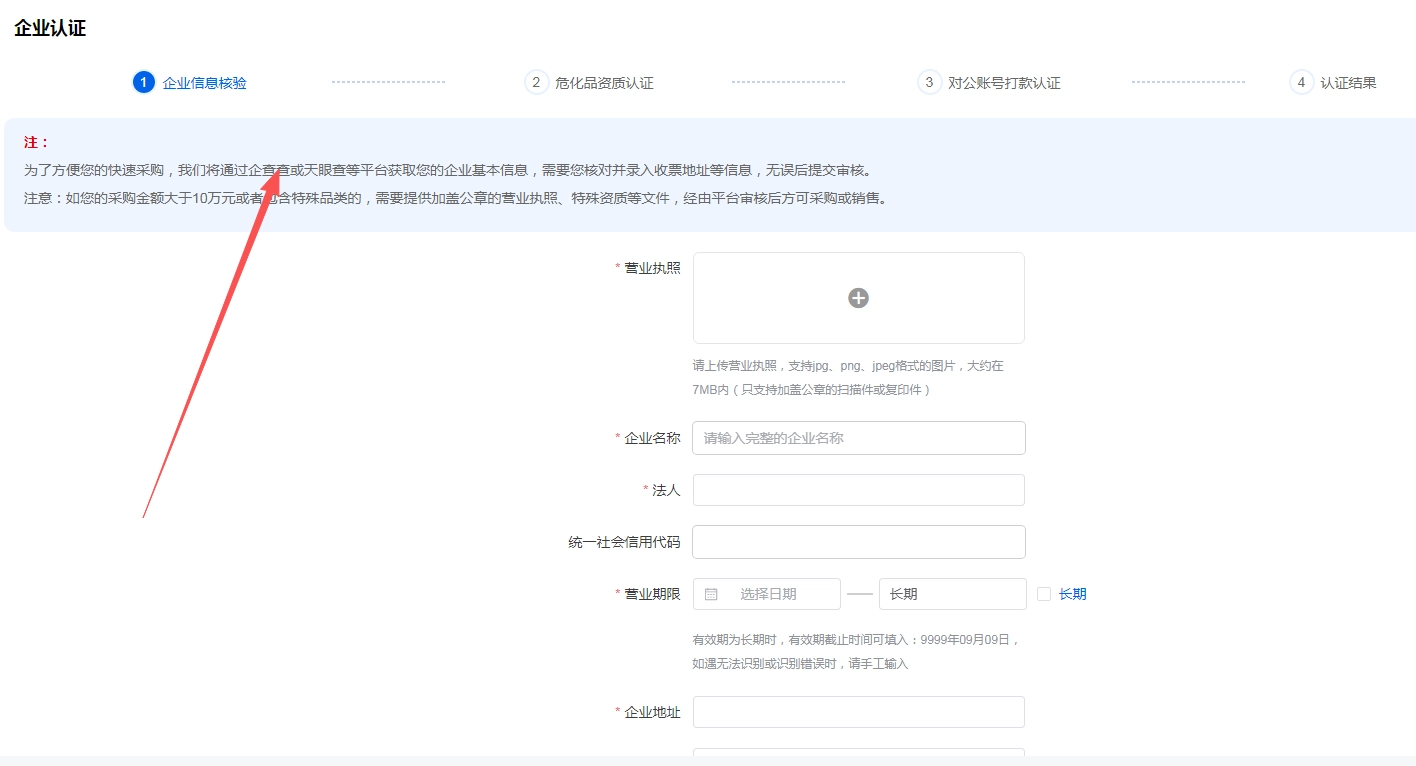Image resolution: width=1416 pixels, height=766 pixels.
Task: Focus the 企业地址 input field
Action: [858, 712]
